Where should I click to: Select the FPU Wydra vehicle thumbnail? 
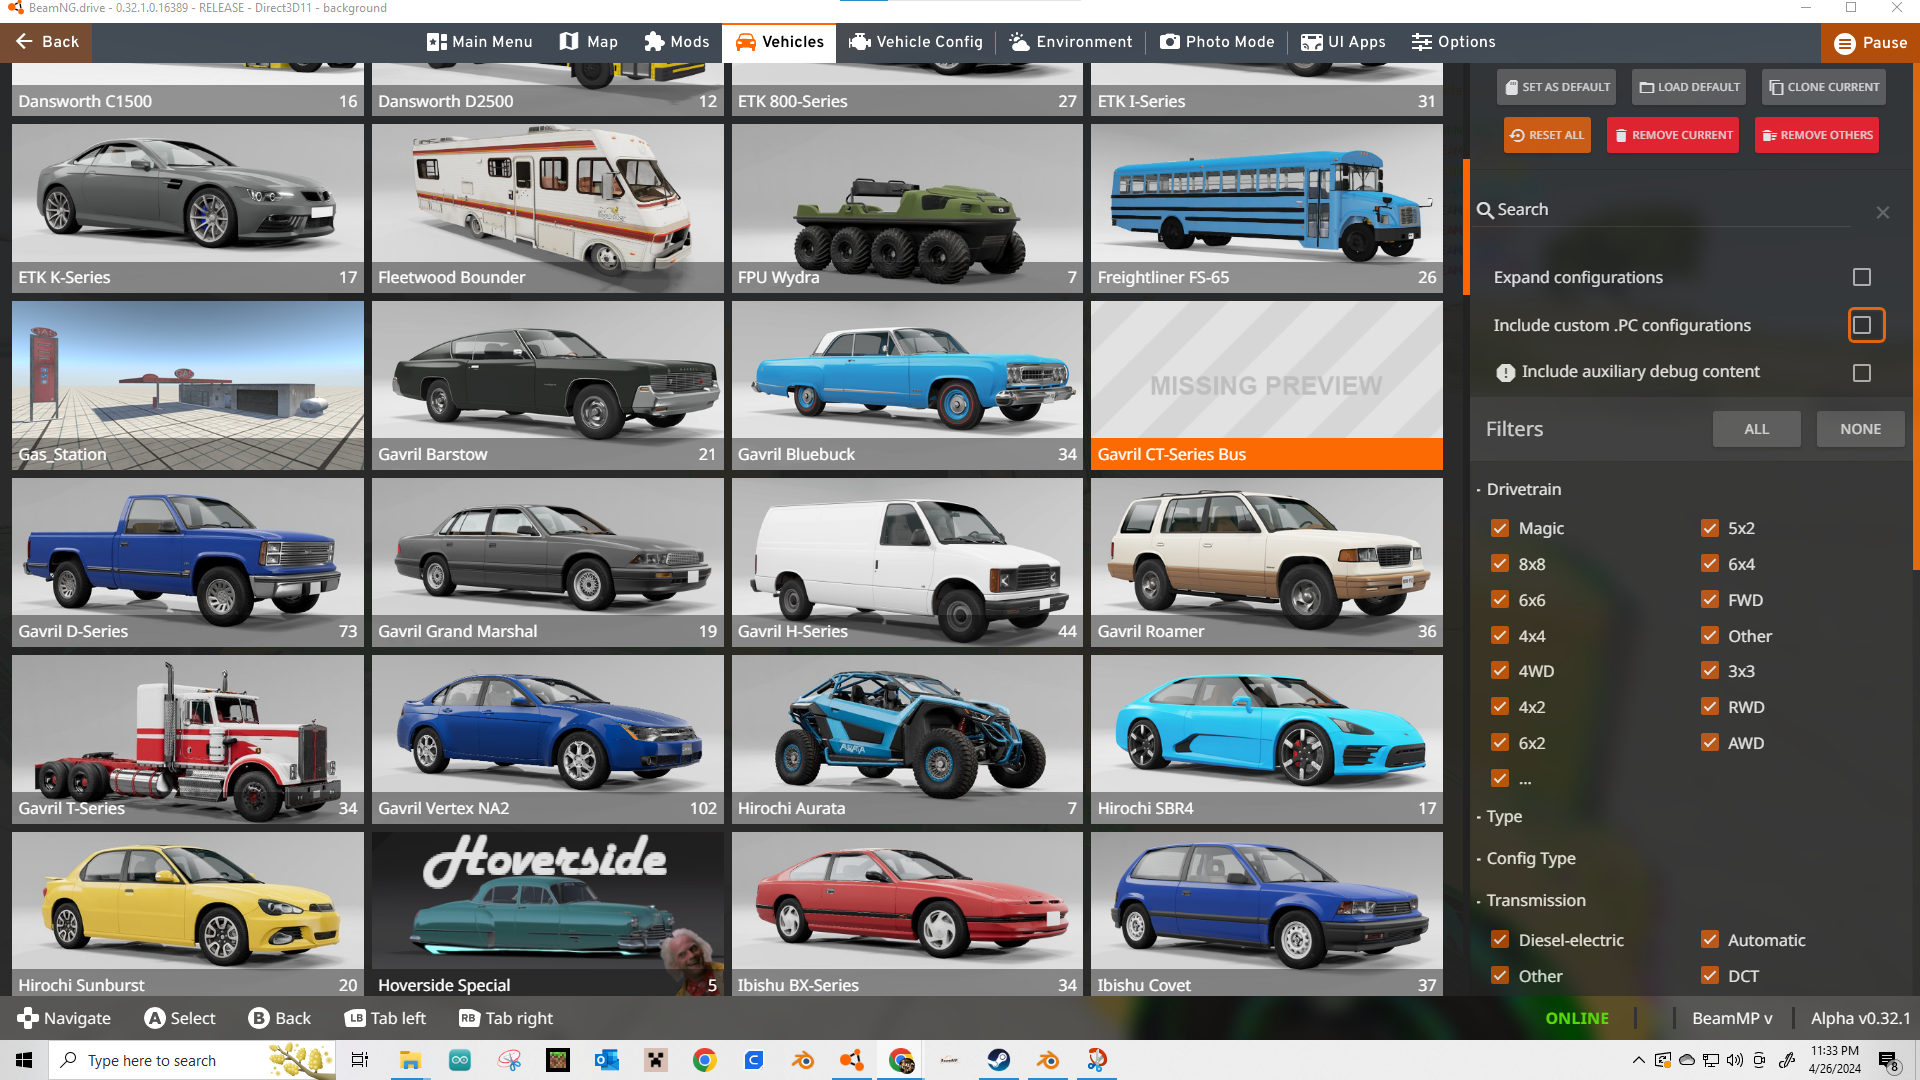tap(907, 208)
